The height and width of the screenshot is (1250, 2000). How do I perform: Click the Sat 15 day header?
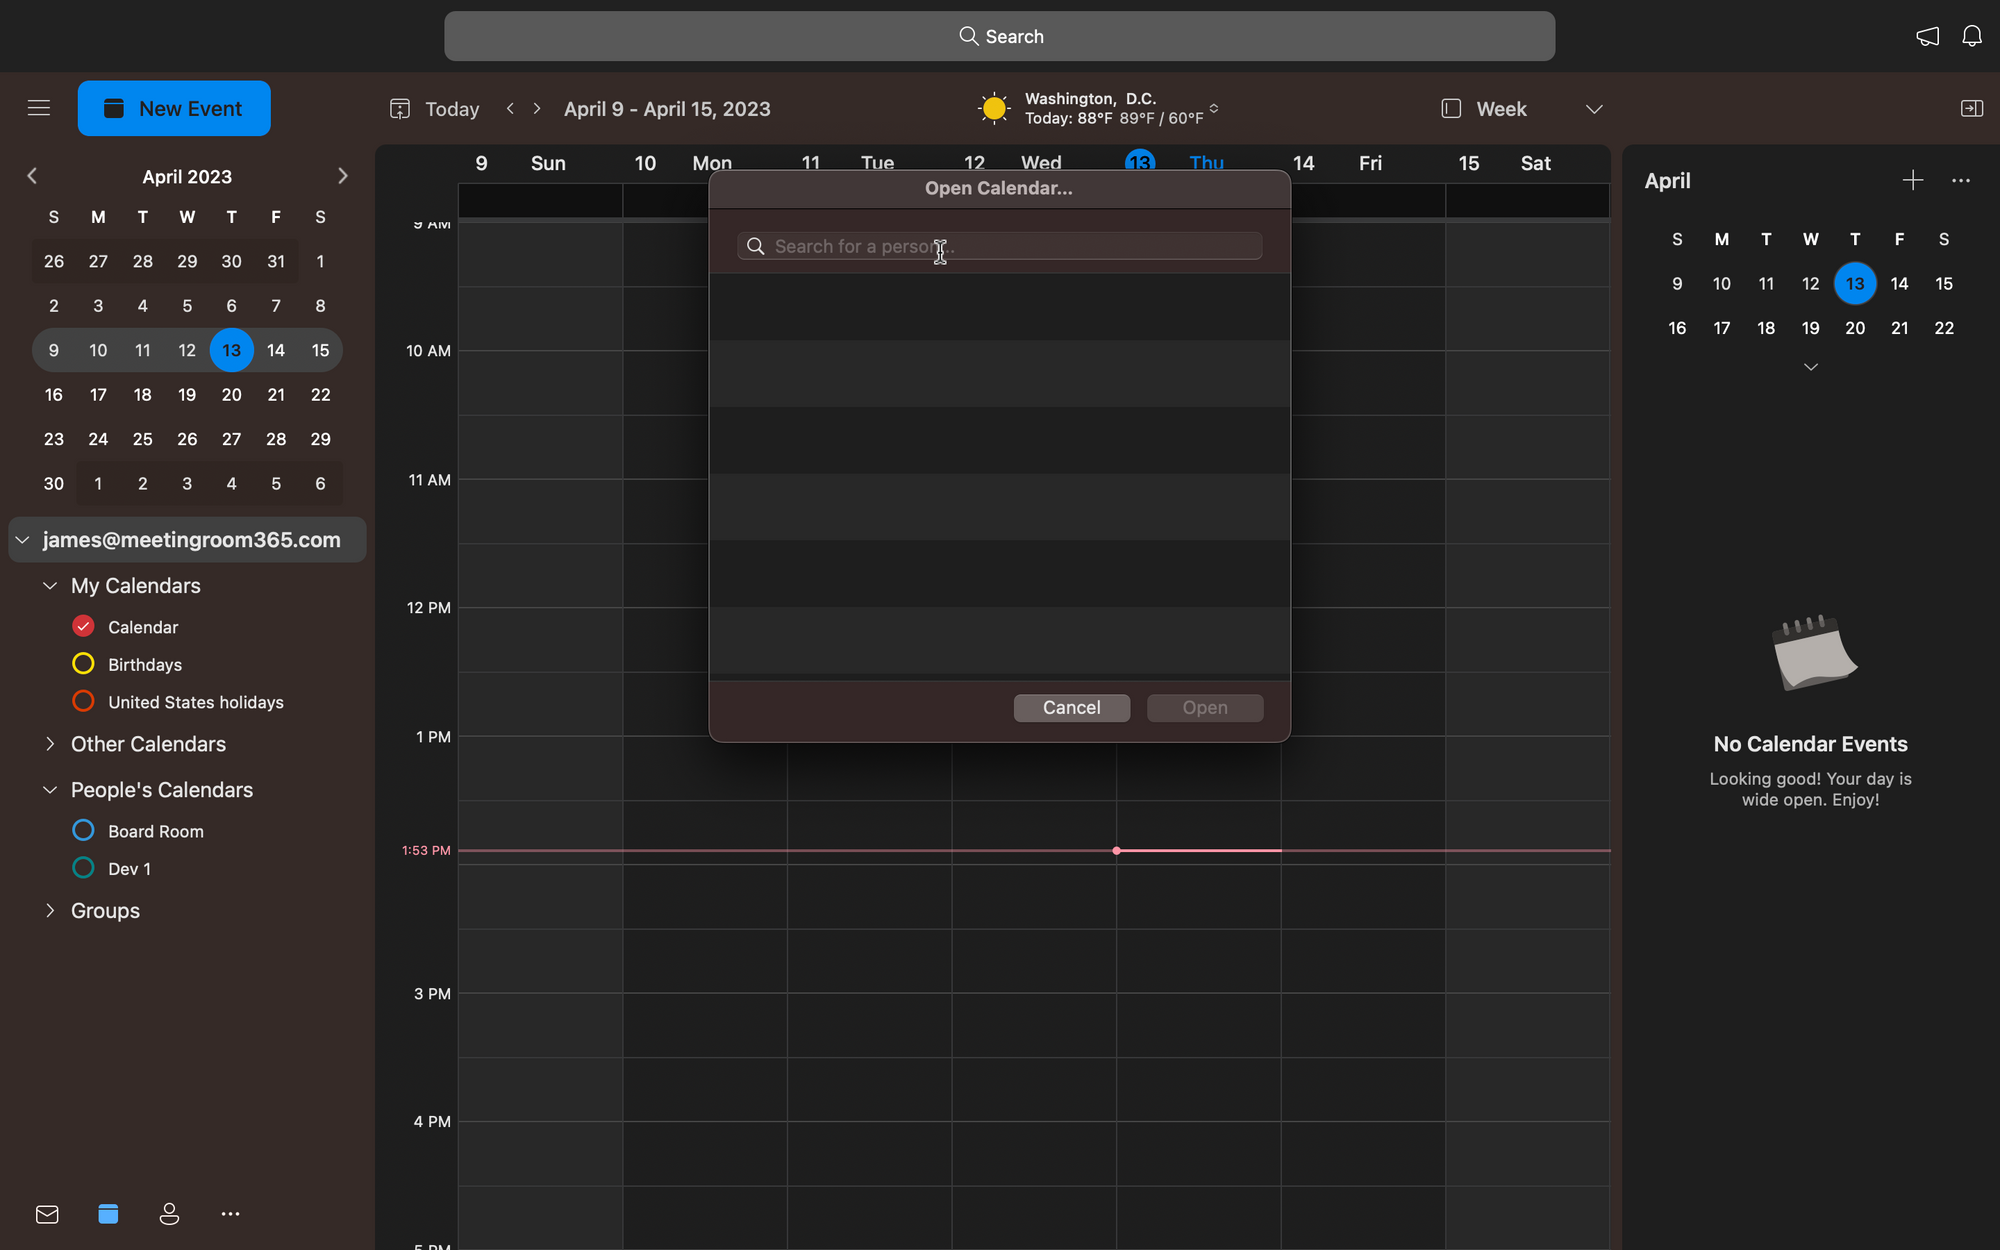(1502, 163)
